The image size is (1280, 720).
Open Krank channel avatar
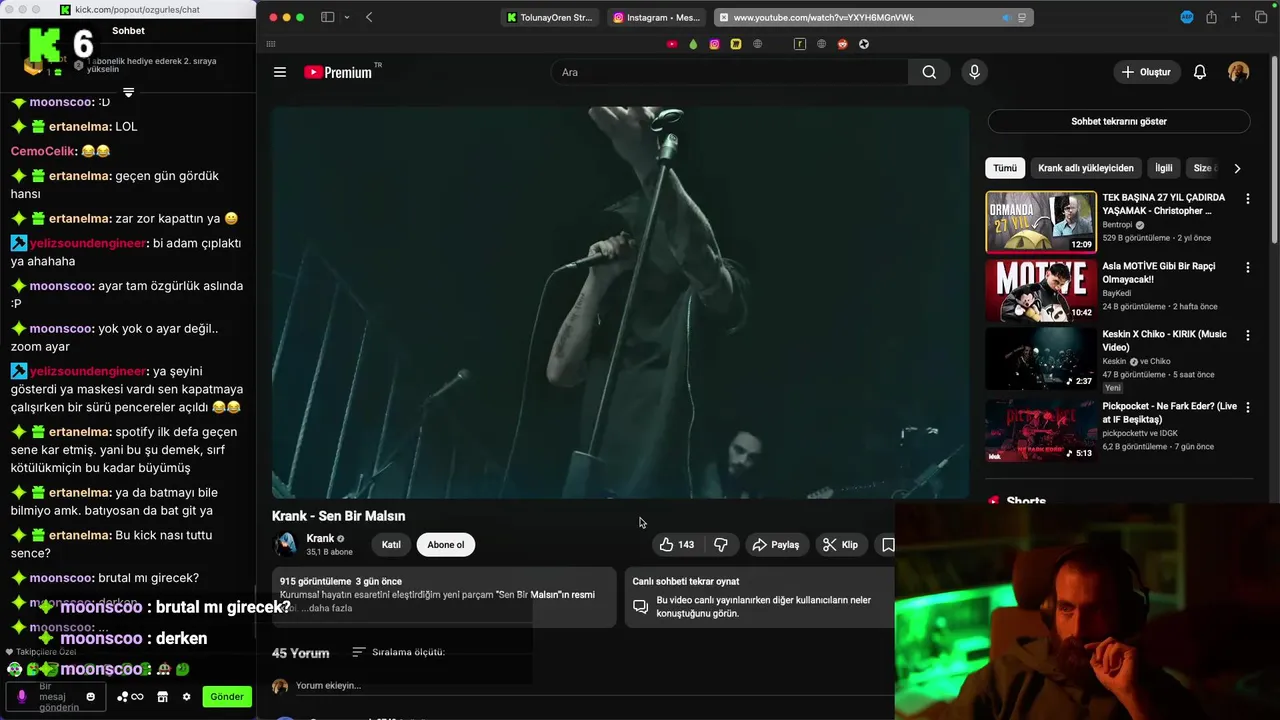(x=286, y=544)
